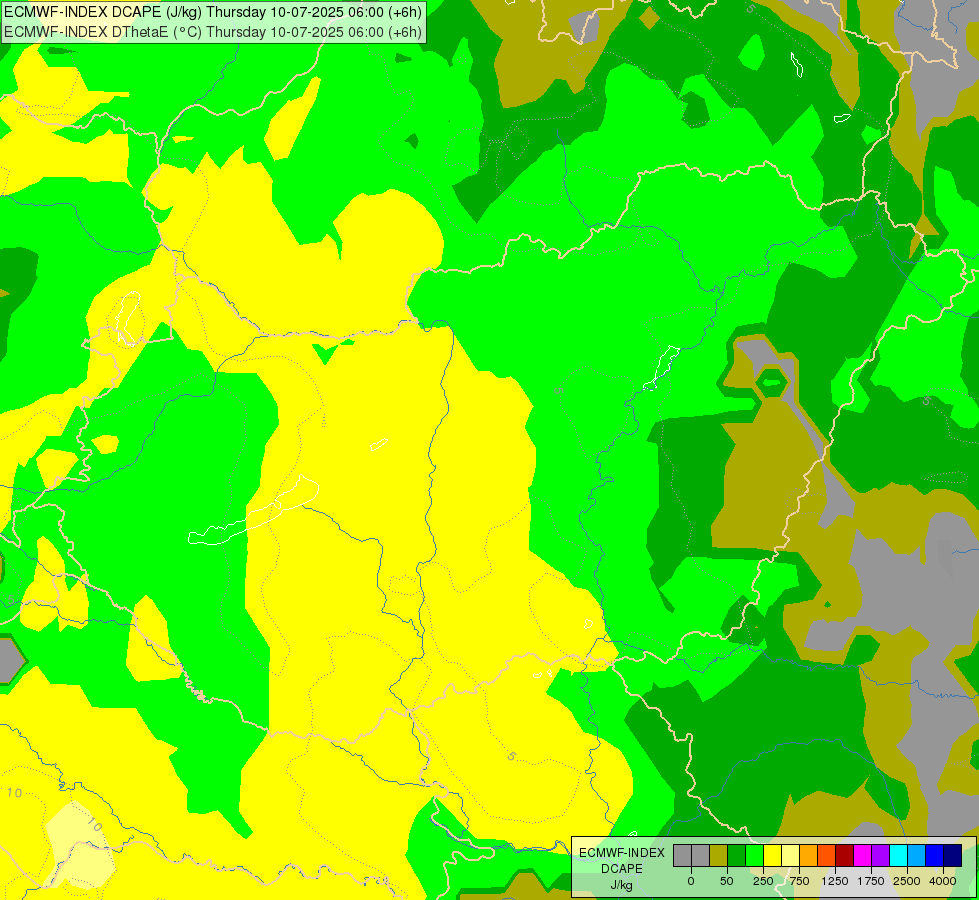979x900 pixels.
Task: Select the purple legend swatch
Action: (880, 855)
